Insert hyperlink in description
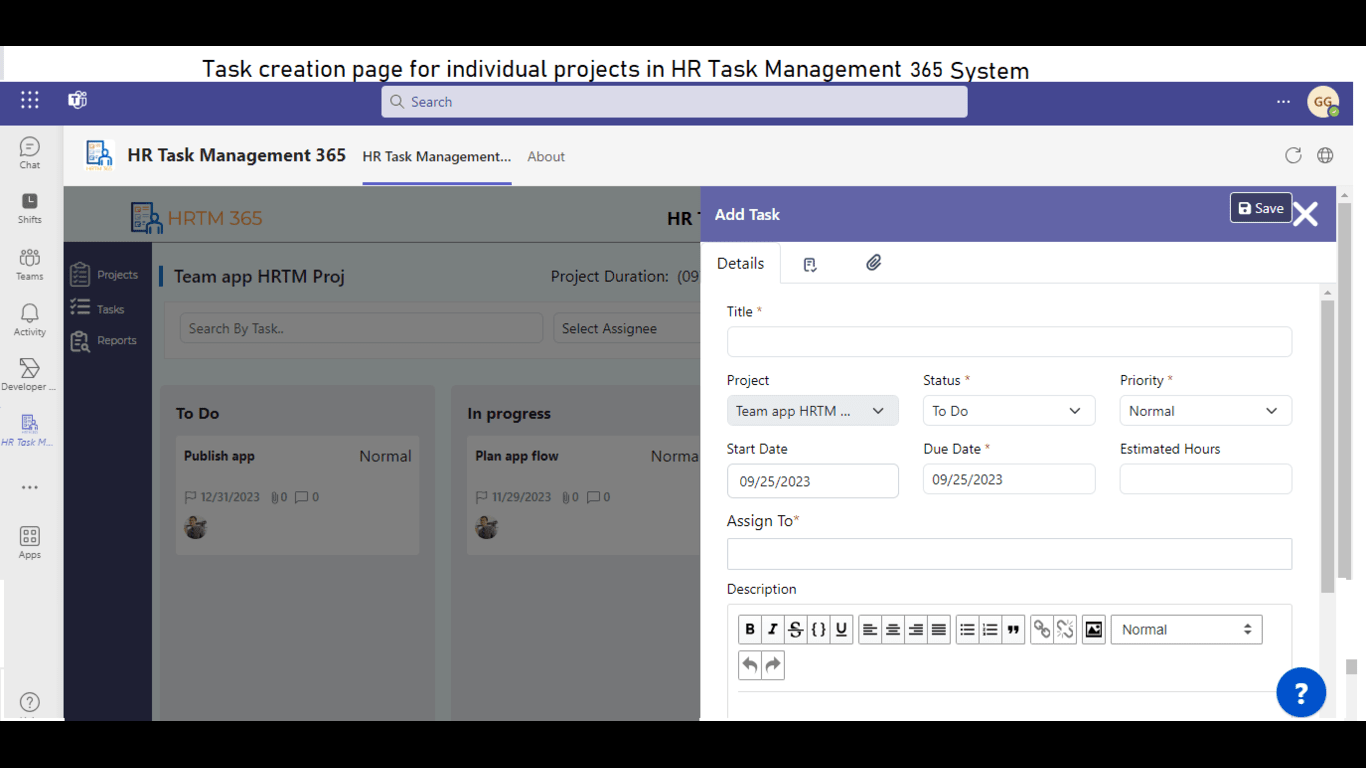1366x768 pixels. pos(1042,629)
